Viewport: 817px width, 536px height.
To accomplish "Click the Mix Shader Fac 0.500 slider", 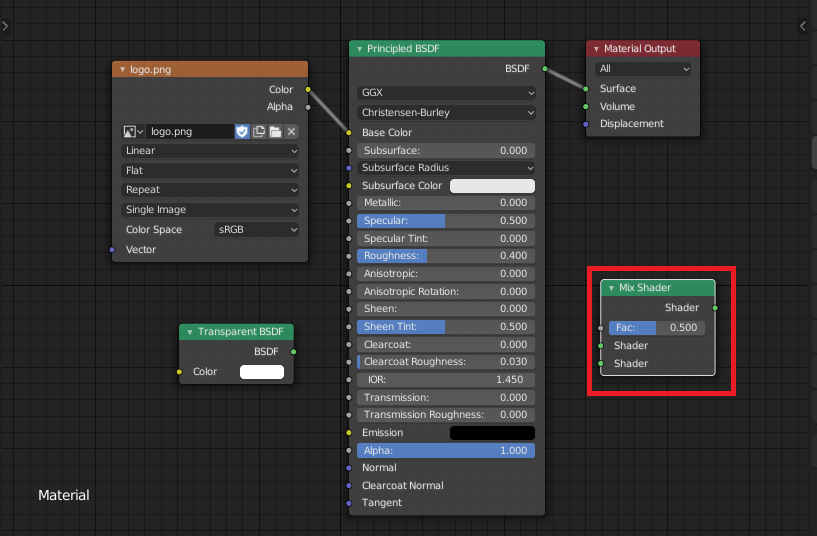I will pyautogui.click(x=657, y=328).
